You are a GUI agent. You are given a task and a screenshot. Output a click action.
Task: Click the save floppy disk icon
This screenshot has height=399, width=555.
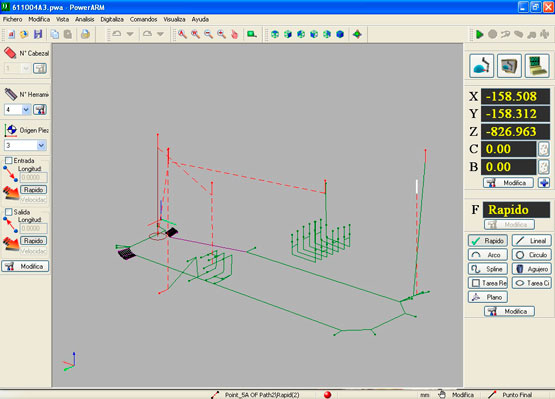point(38,34)
